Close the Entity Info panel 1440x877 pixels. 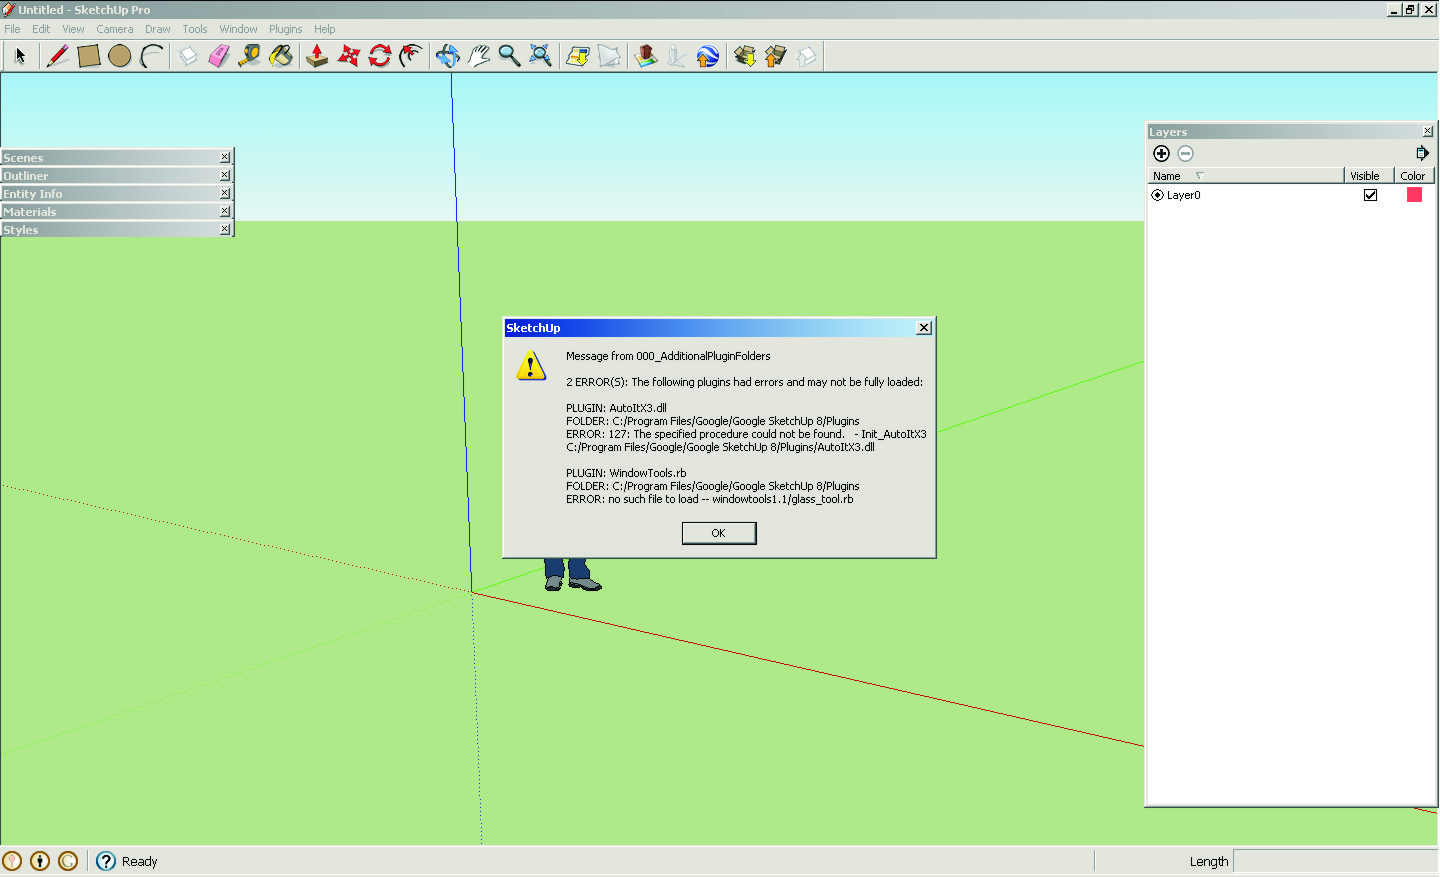click(225, 193)
